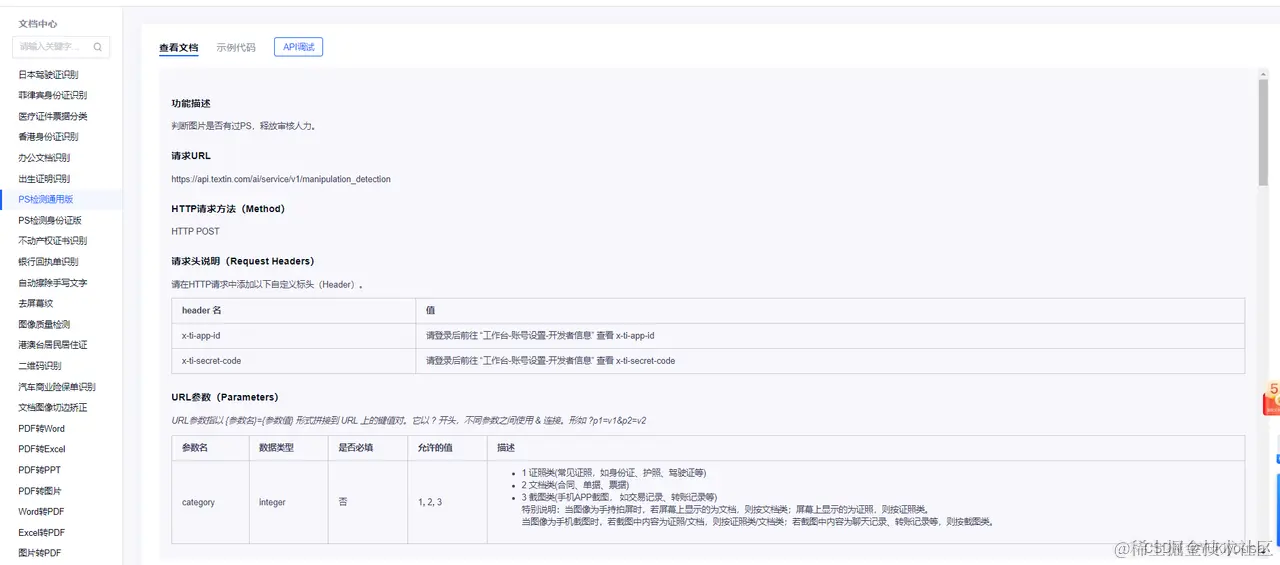Open the API调试 button

298,47
